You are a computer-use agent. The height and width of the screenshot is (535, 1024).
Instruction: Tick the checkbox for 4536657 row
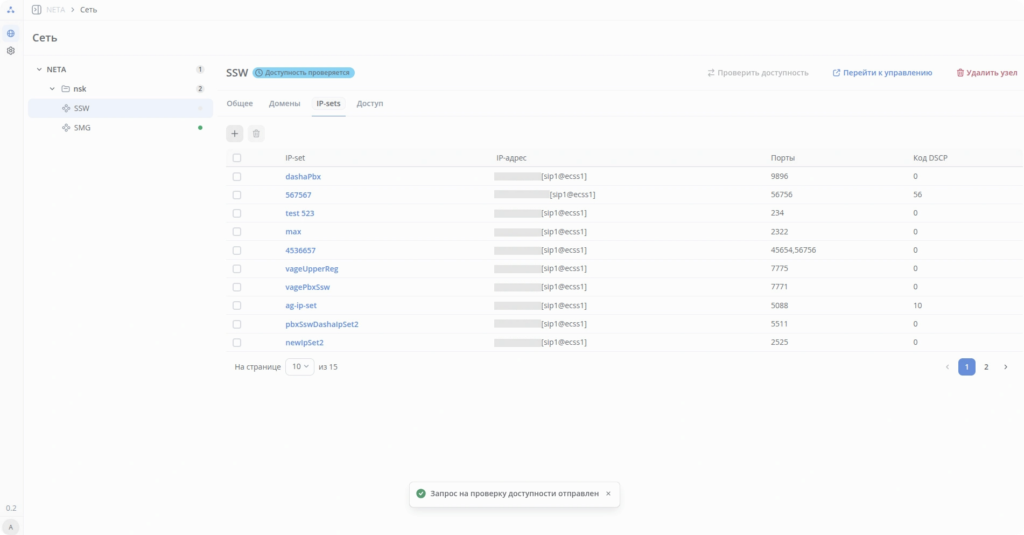click(236, 250)
